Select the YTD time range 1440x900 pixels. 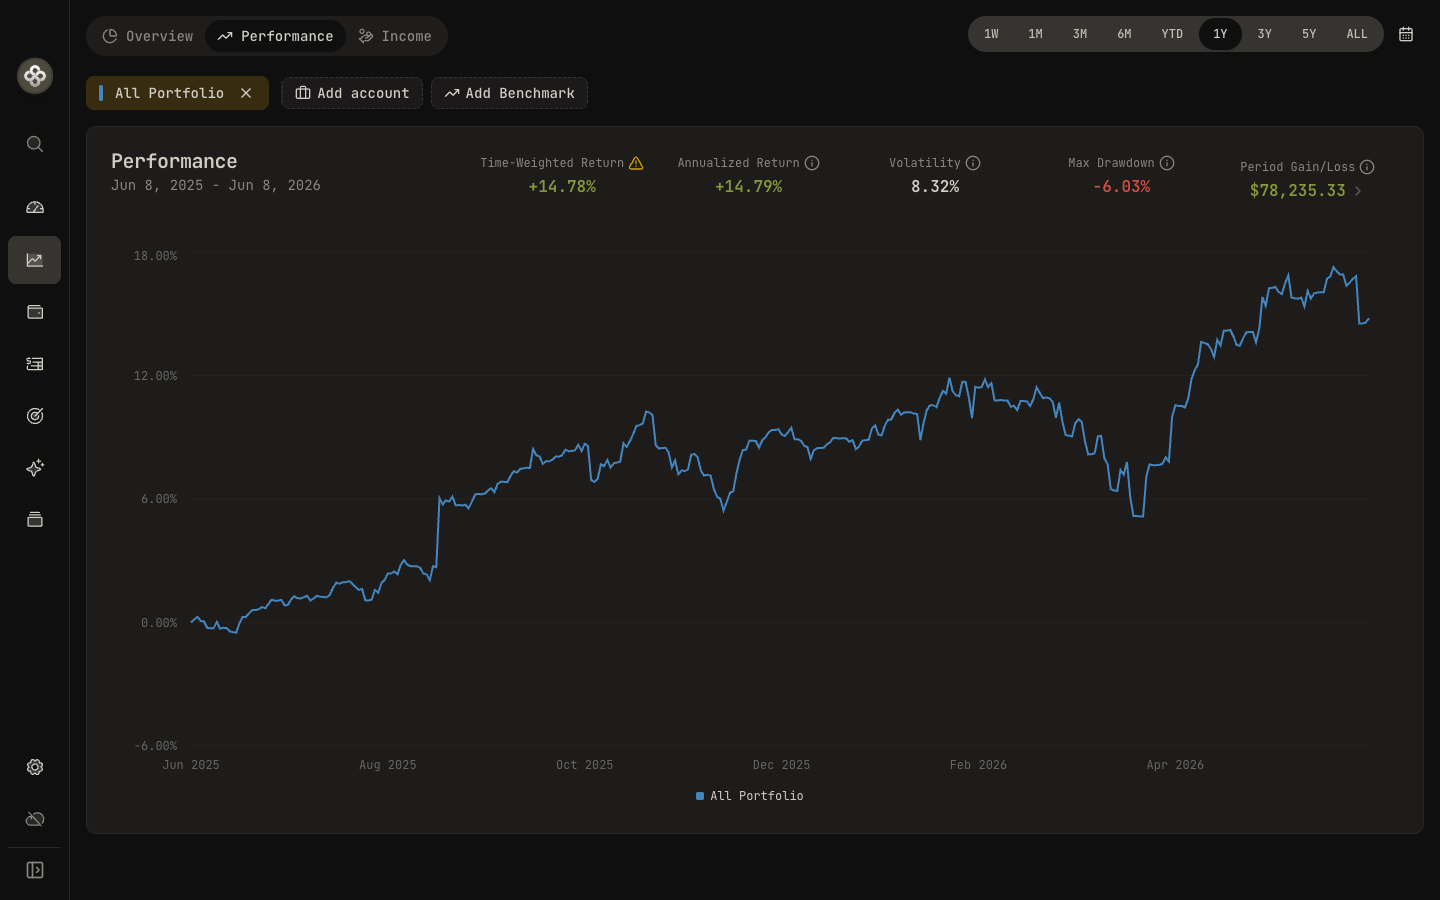(x=1172, y=34)
